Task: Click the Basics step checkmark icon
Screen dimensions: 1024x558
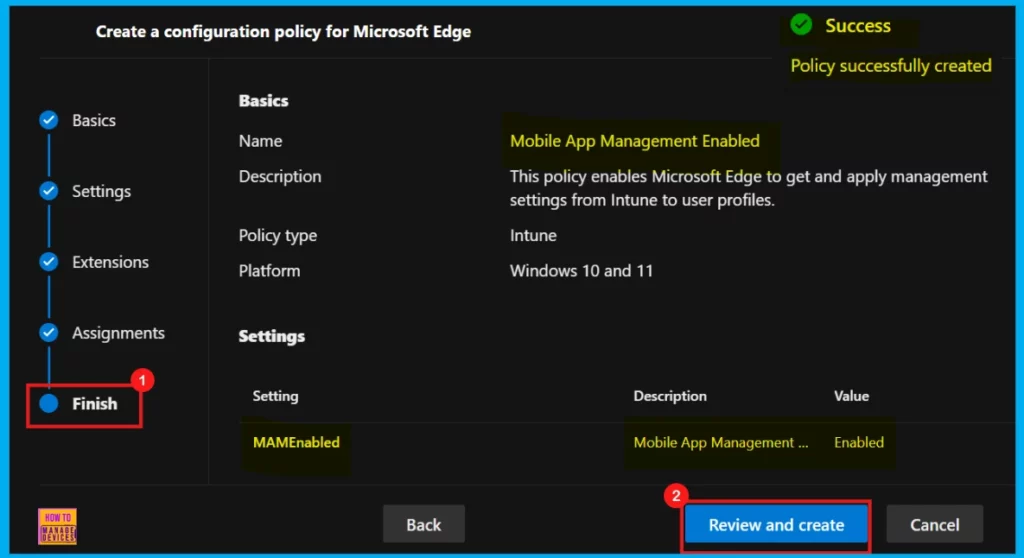Action: pos(49,120)
